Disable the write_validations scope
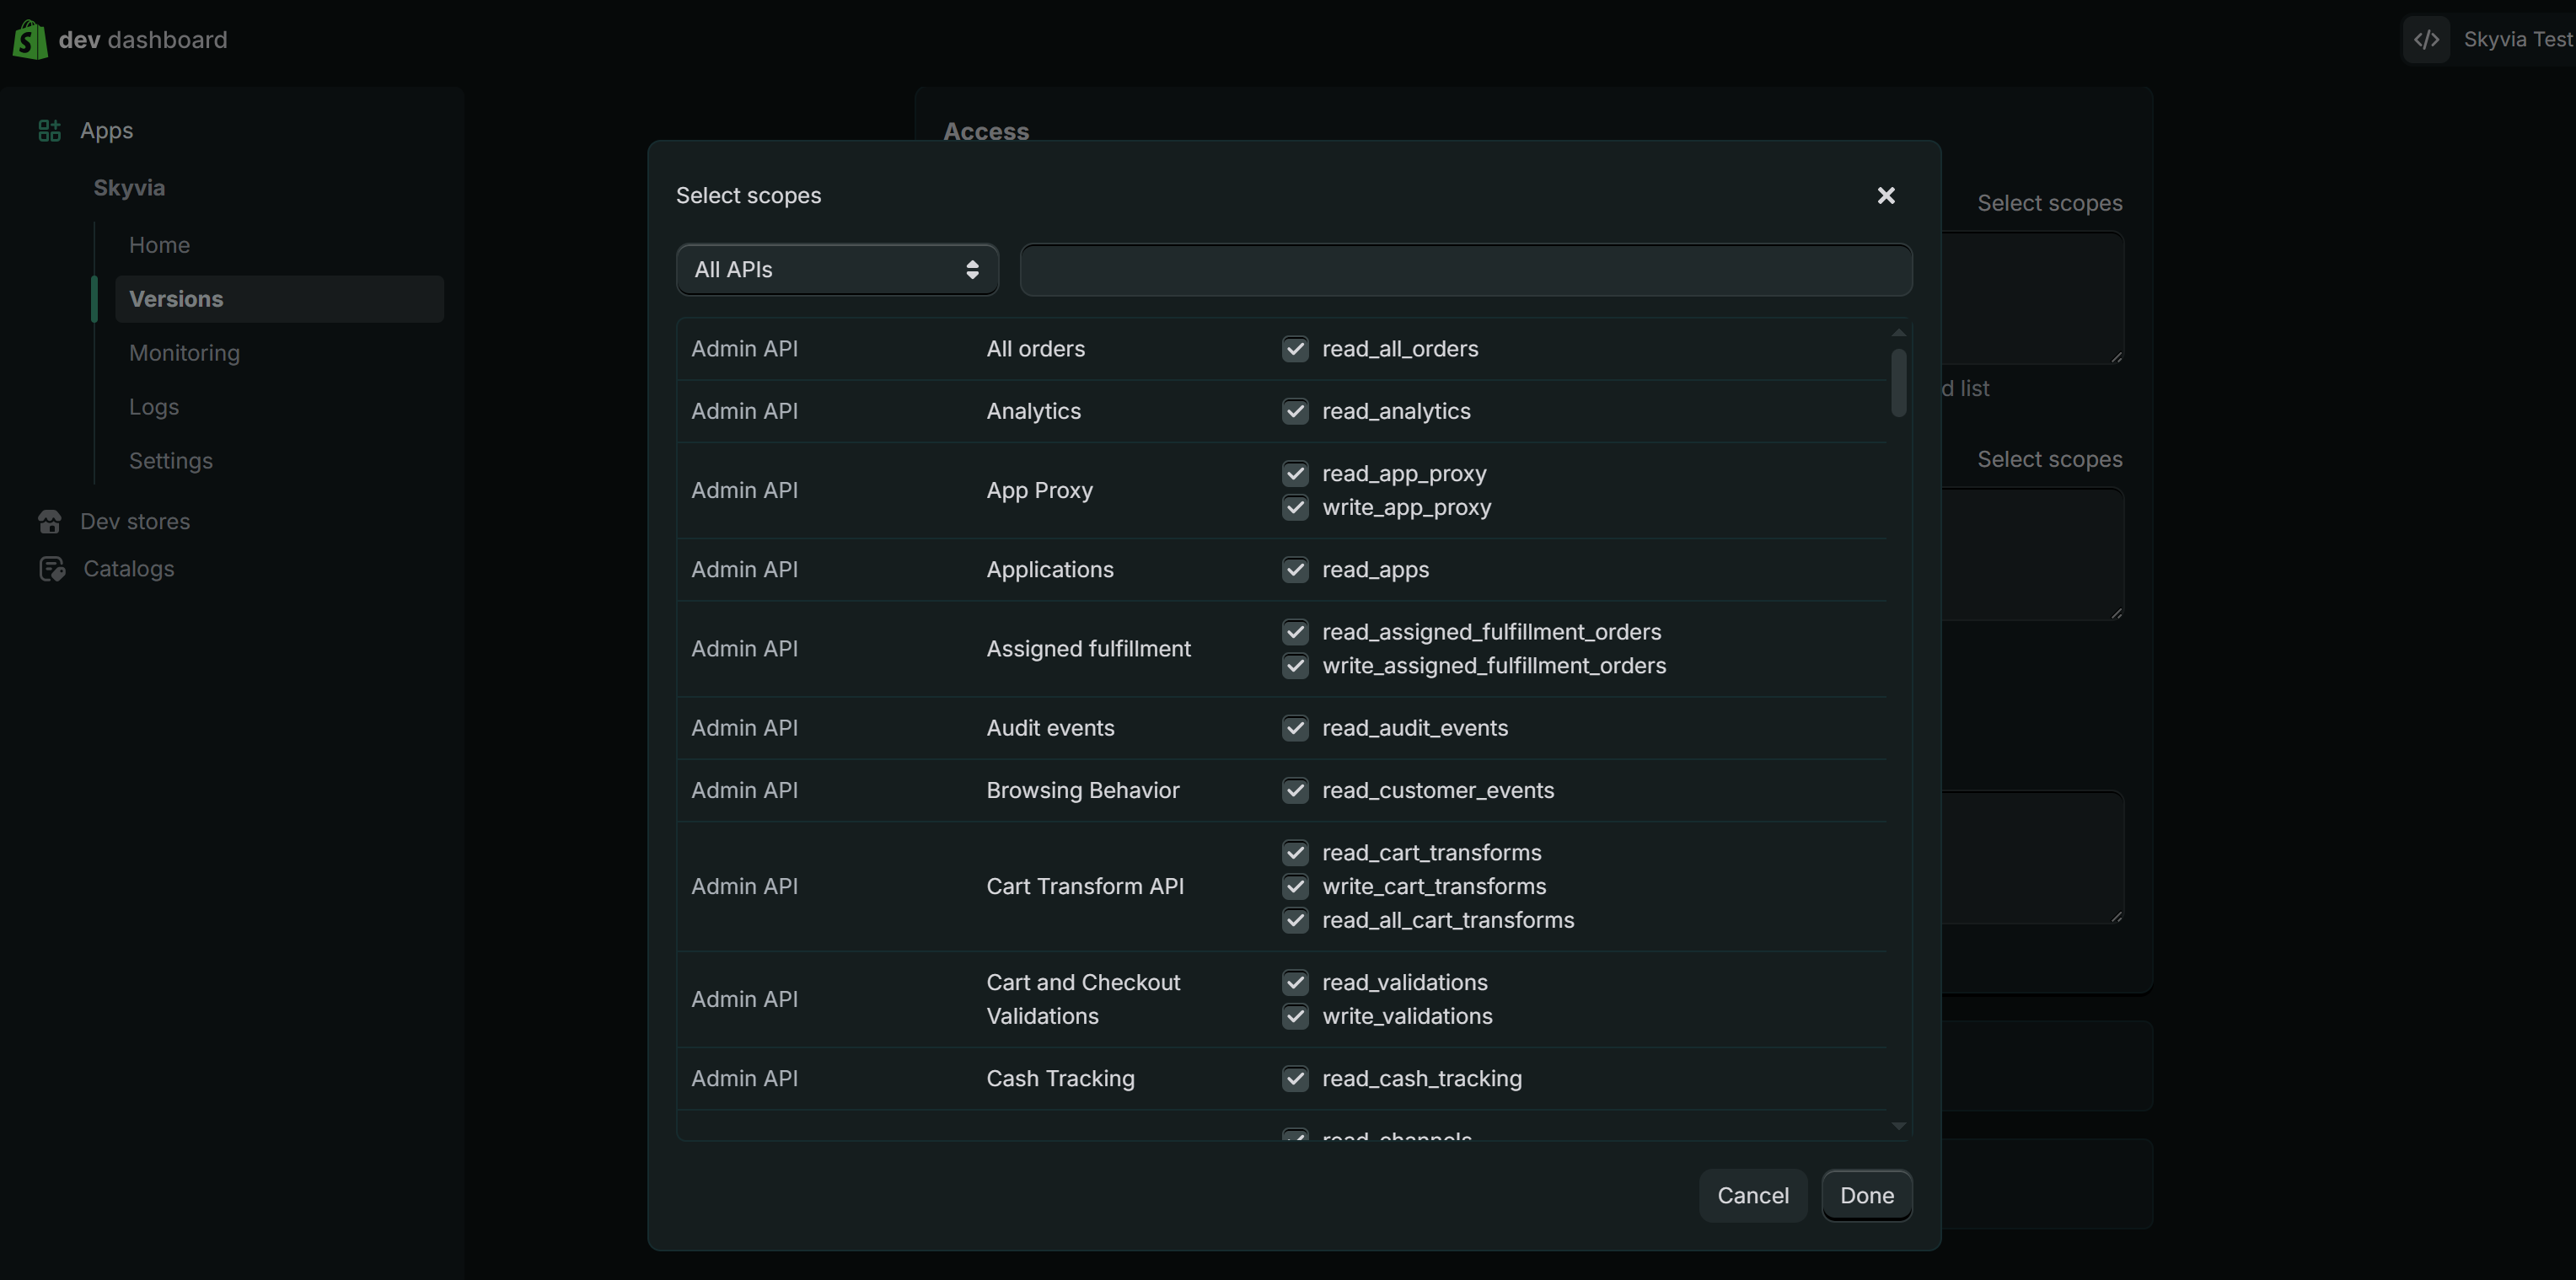2576x1280 pixels. click(1295, 1016)
